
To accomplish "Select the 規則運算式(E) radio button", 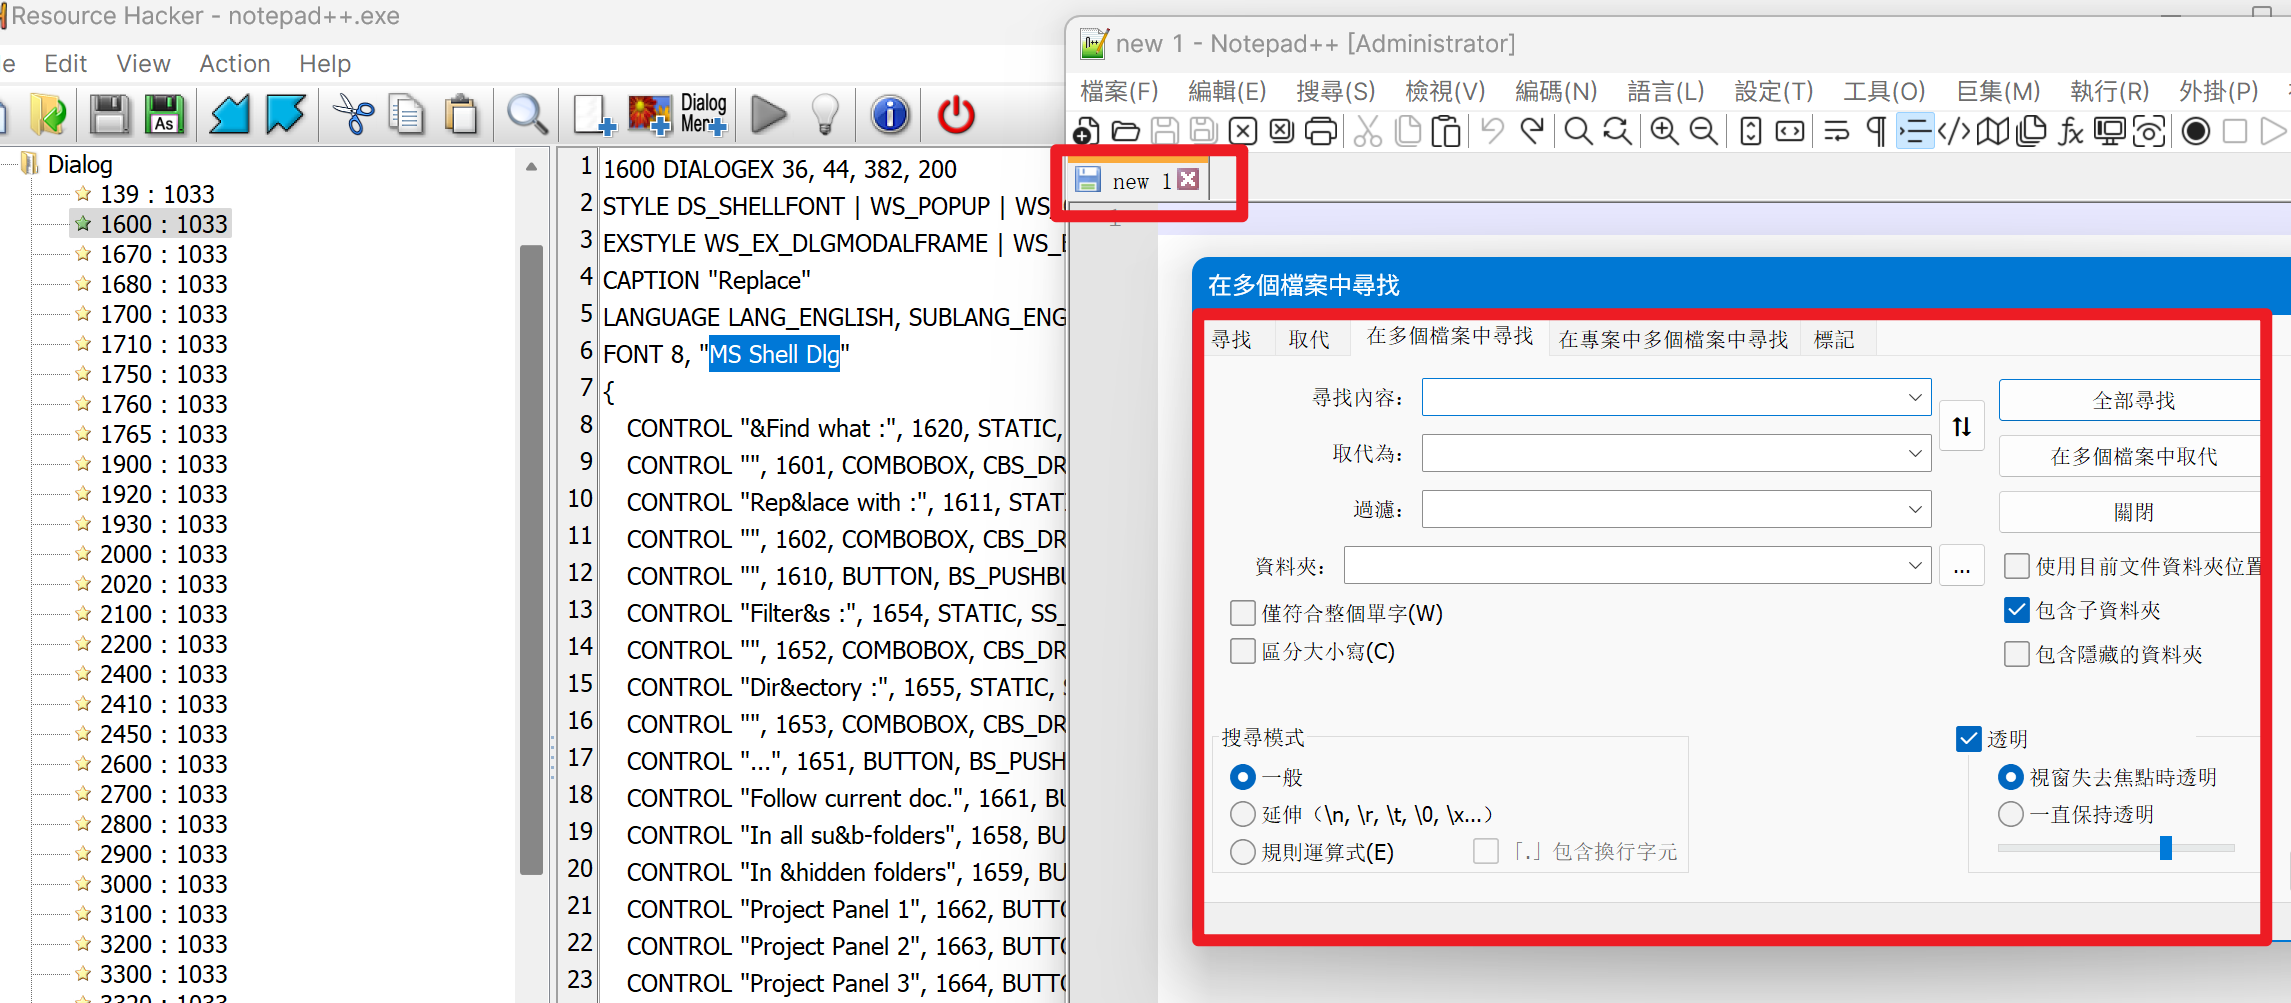I will (1242, 852).
